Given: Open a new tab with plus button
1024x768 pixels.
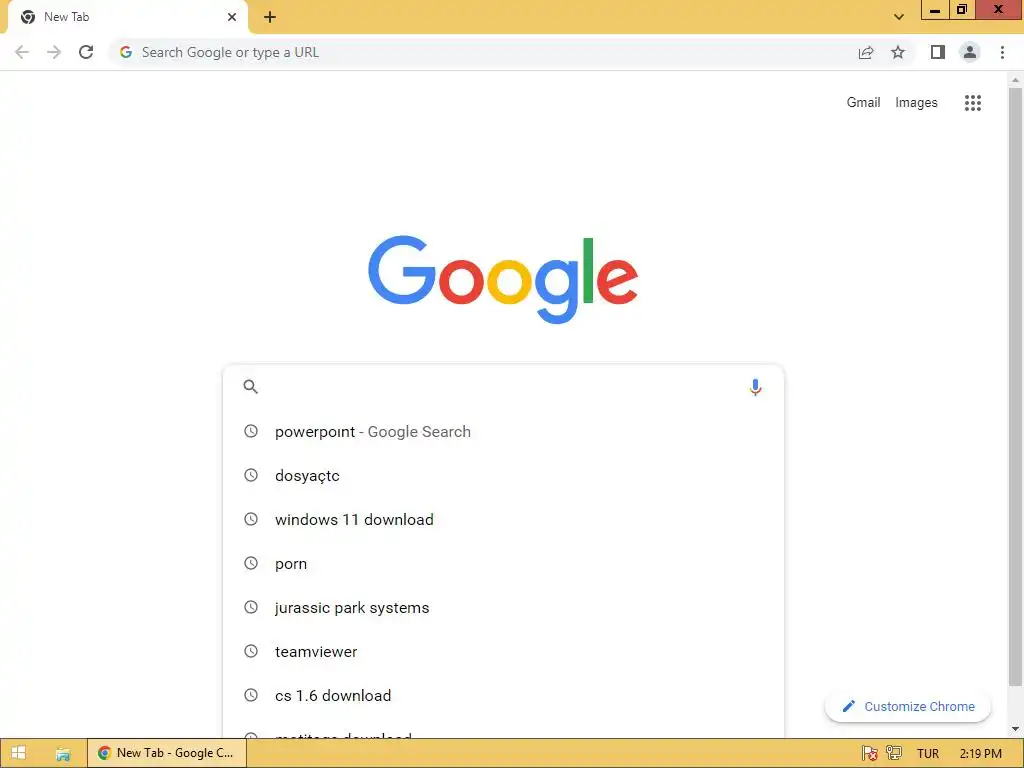Looking at the screenshot, I should click(x=270, y=17).
